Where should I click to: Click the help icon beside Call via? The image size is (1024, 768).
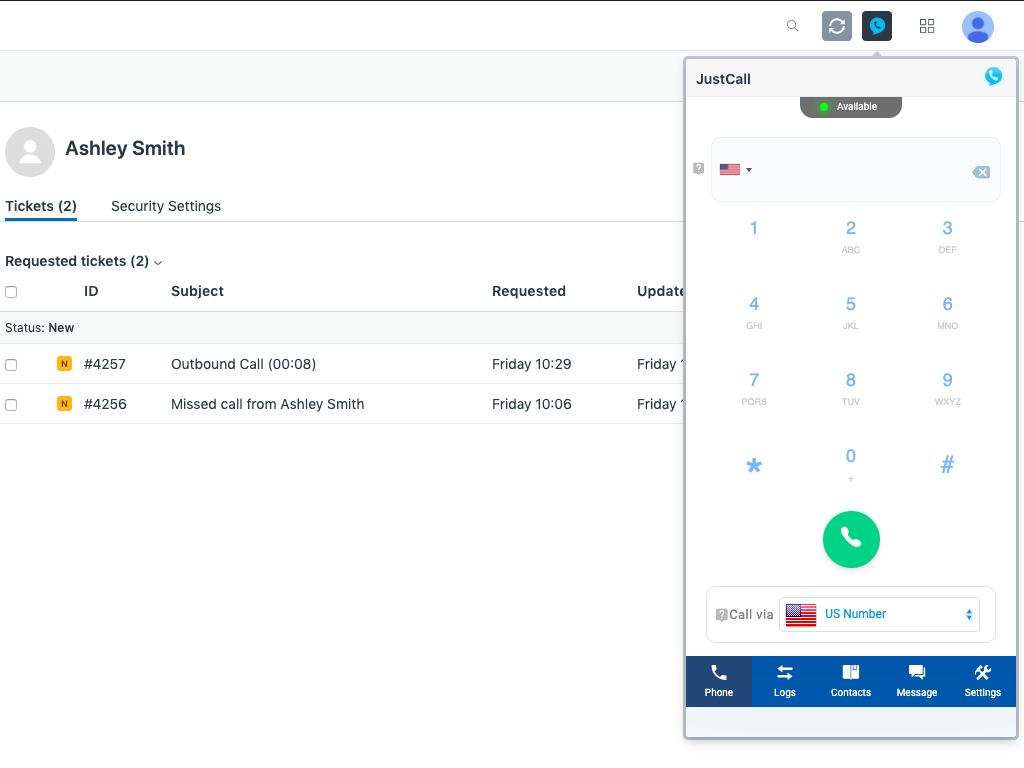721,615
